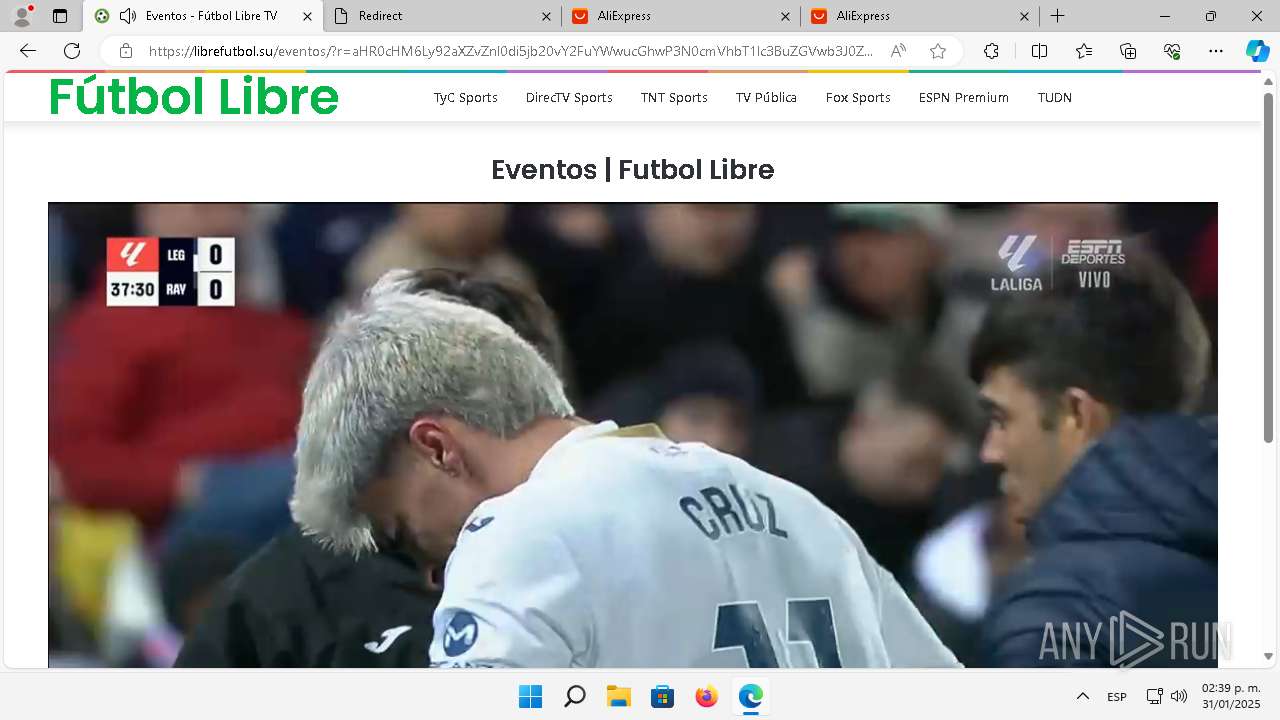View site information lock icon
Screen dimensions: 1280x720
click(x=125, y=51)
